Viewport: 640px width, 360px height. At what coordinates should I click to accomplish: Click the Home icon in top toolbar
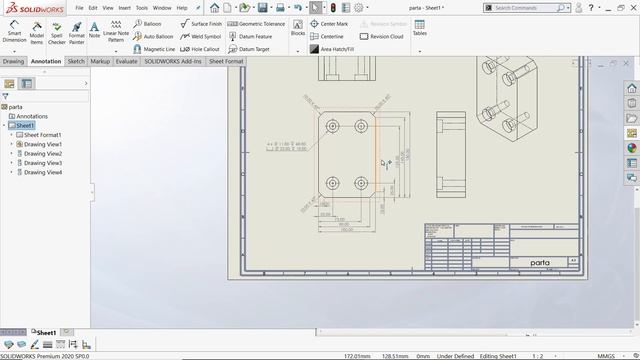click(x=215, y=7)
